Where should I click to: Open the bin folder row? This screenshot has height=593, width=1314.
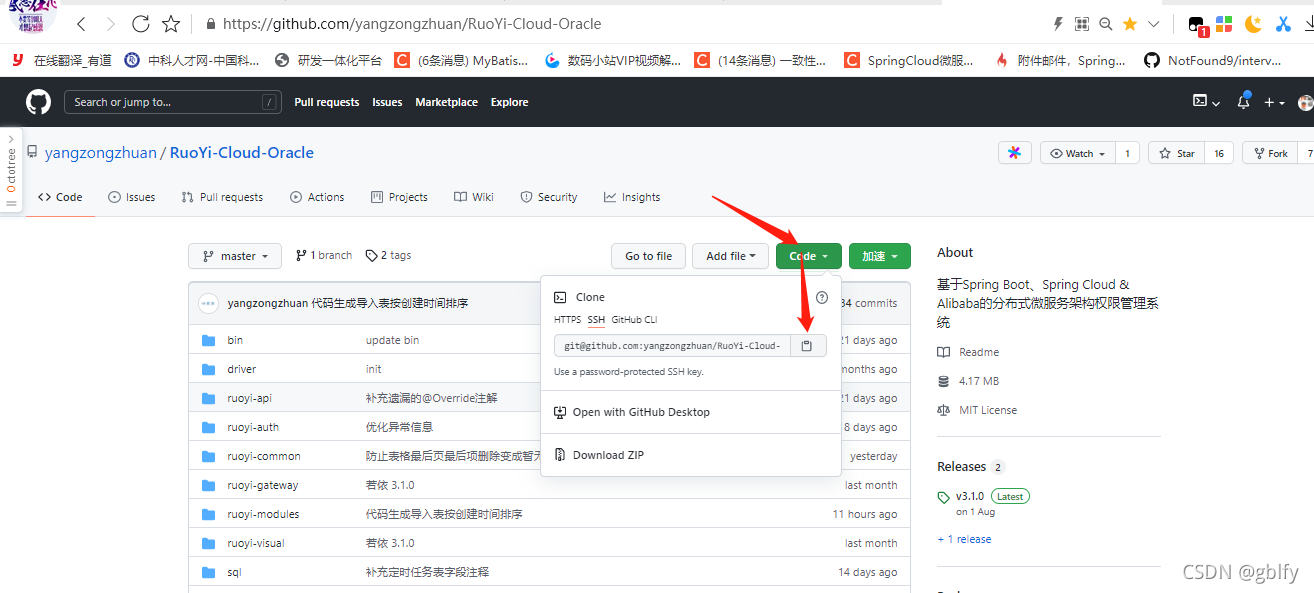[x=549, y=340]
